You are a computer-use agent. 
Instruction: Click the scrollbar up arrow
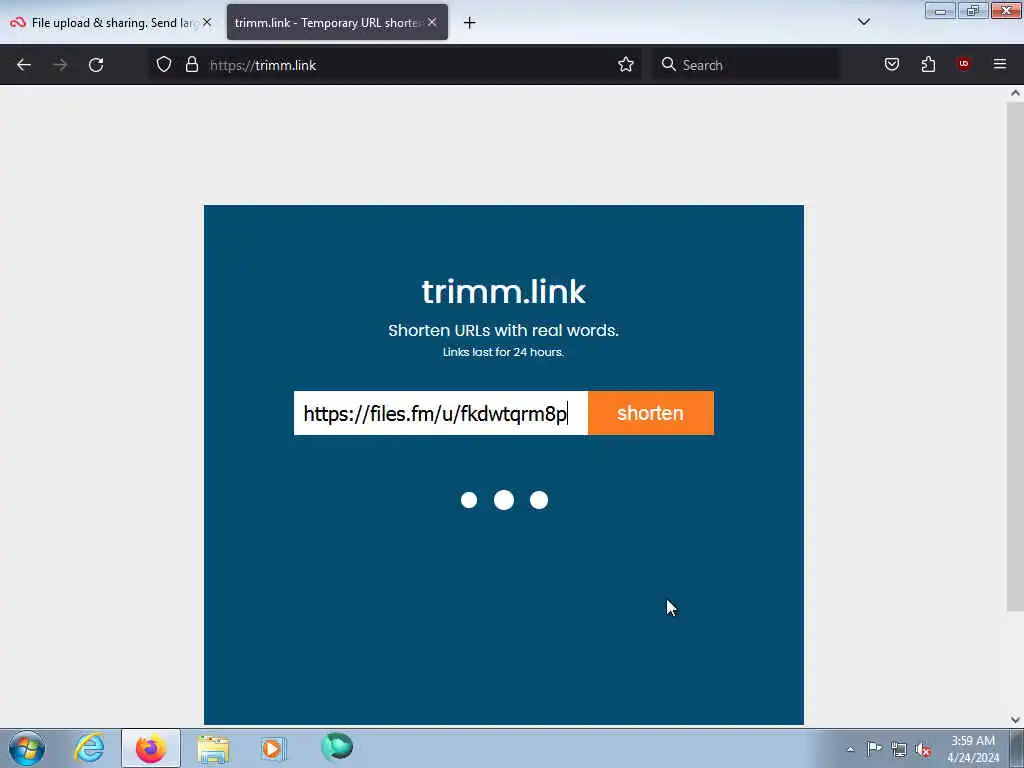pos(1015,93)
